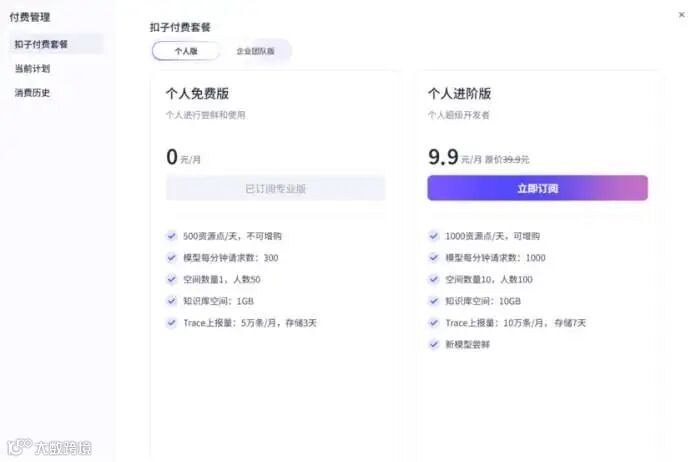Click the text 知识库空间：1GB
Screen dimensions: 692x462
coord(218,301)
